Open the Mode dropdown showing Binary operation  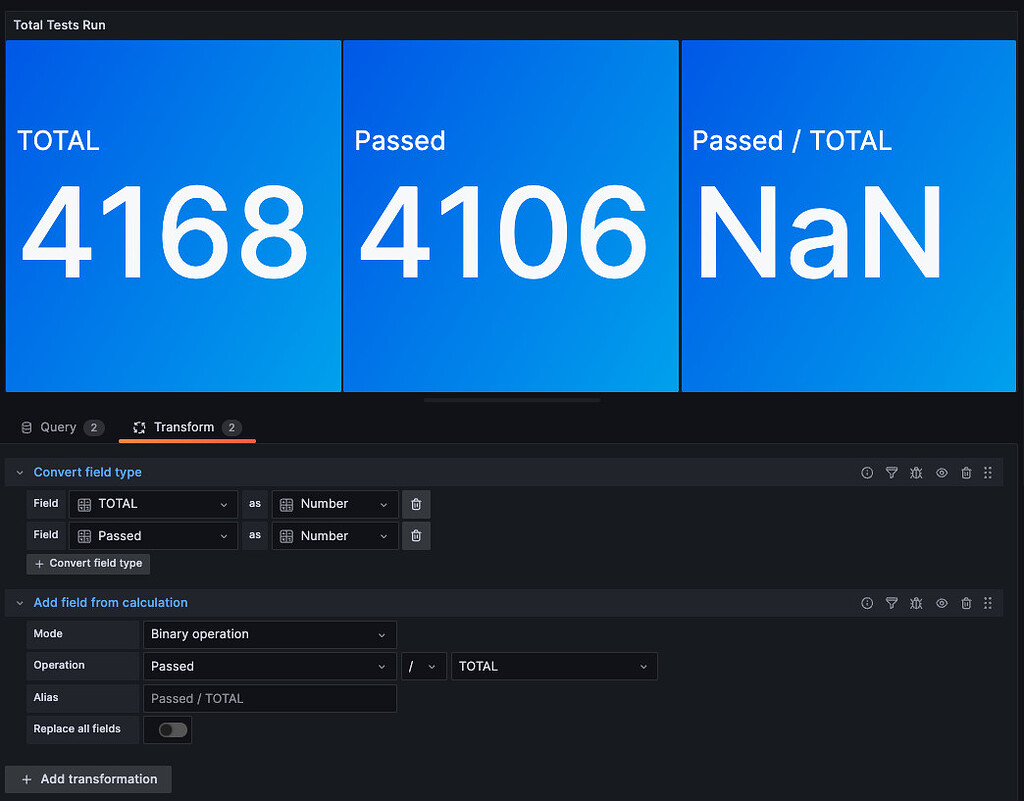(x=269, y=634)
